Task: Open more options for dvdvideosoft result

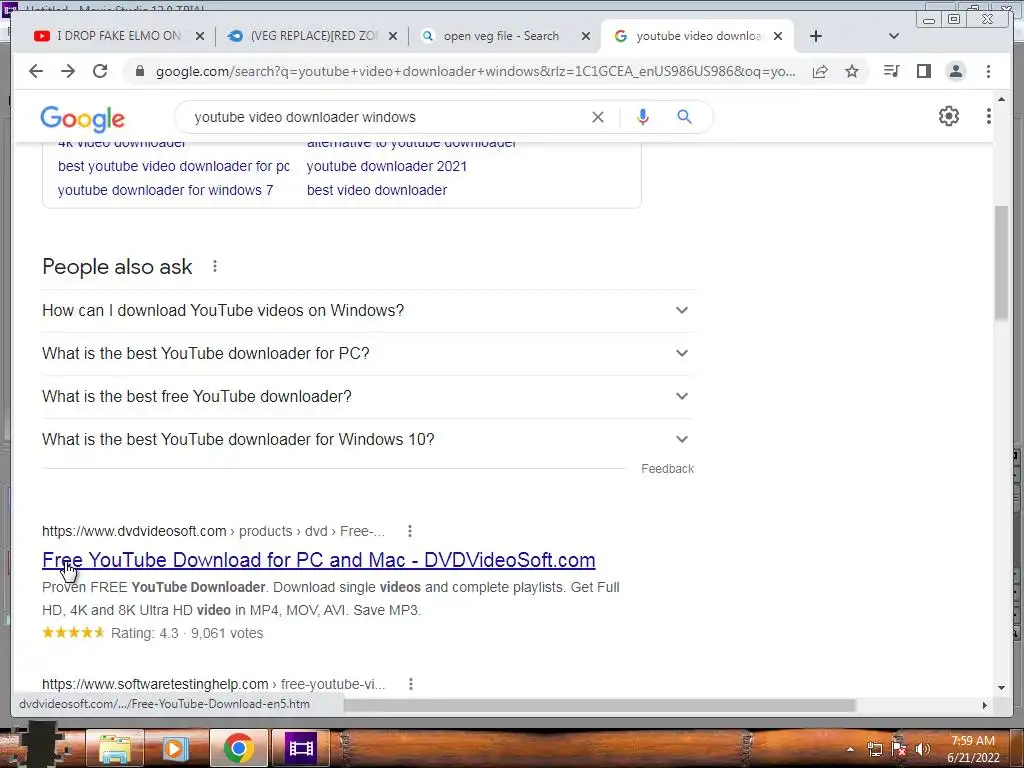Action: 409,531
